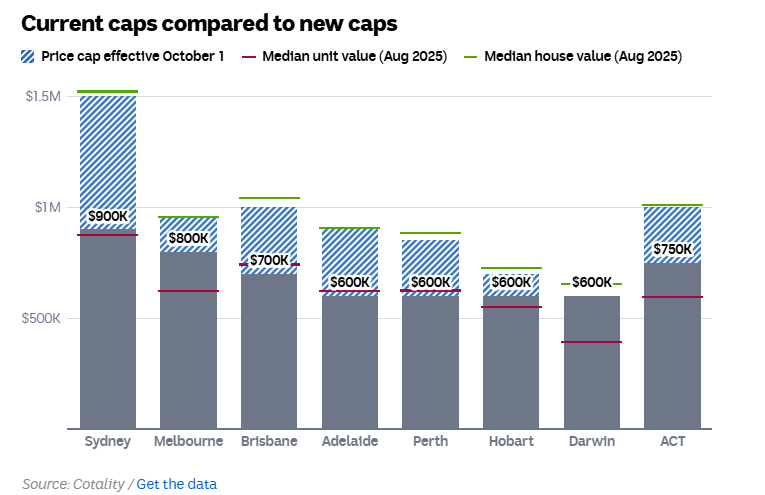Click the striped price cap legend swatch
Screen dimensions: 765x495
(x=27, y=56)
